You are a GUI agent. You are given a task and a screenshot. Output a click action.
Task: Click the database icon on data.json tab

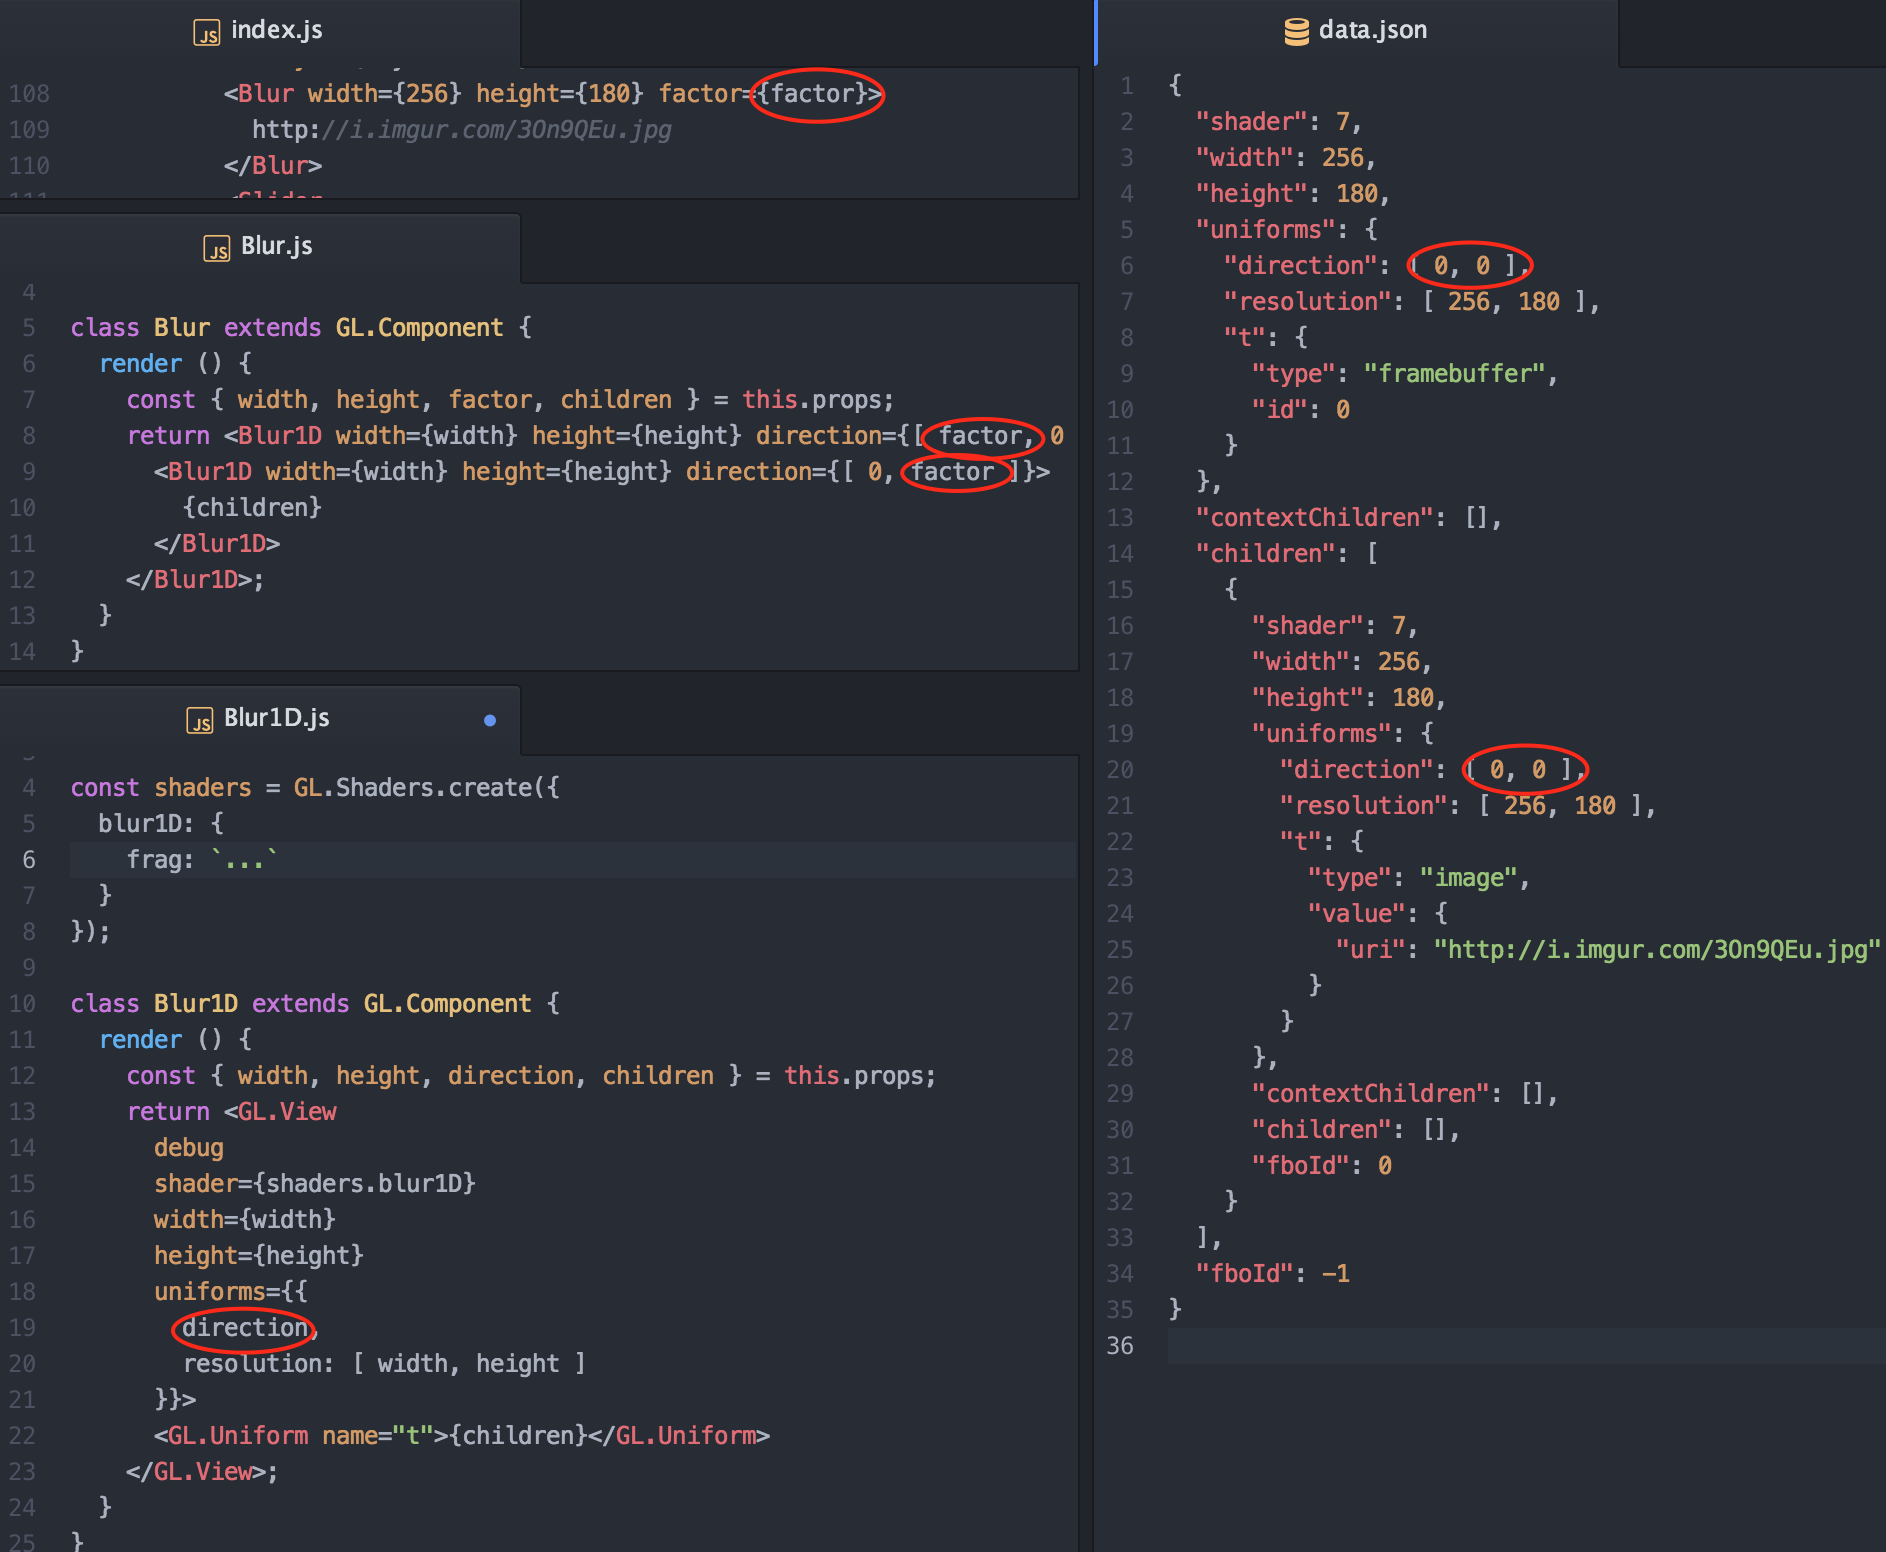pyautogui.click(x=1296, y=32)
